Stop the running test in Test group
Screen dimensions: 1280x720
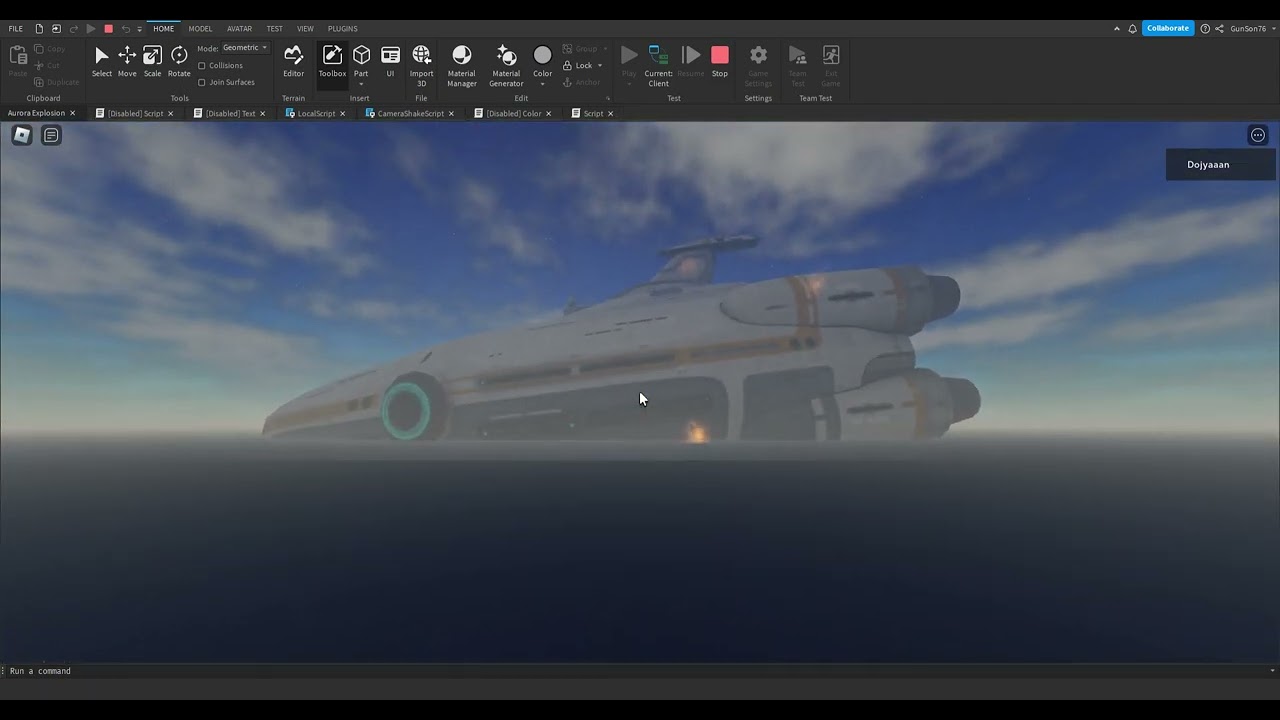click(720, 61)
